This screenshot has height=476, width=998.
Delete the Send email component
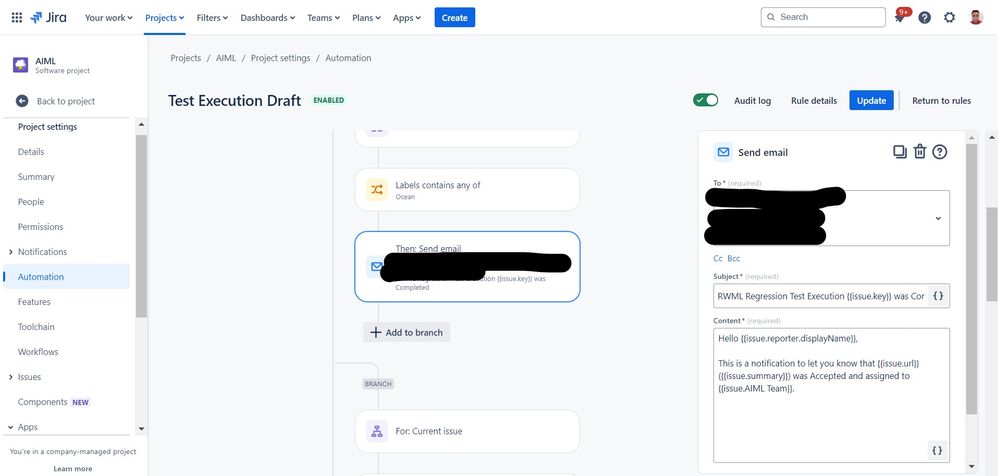coord(920,152)
